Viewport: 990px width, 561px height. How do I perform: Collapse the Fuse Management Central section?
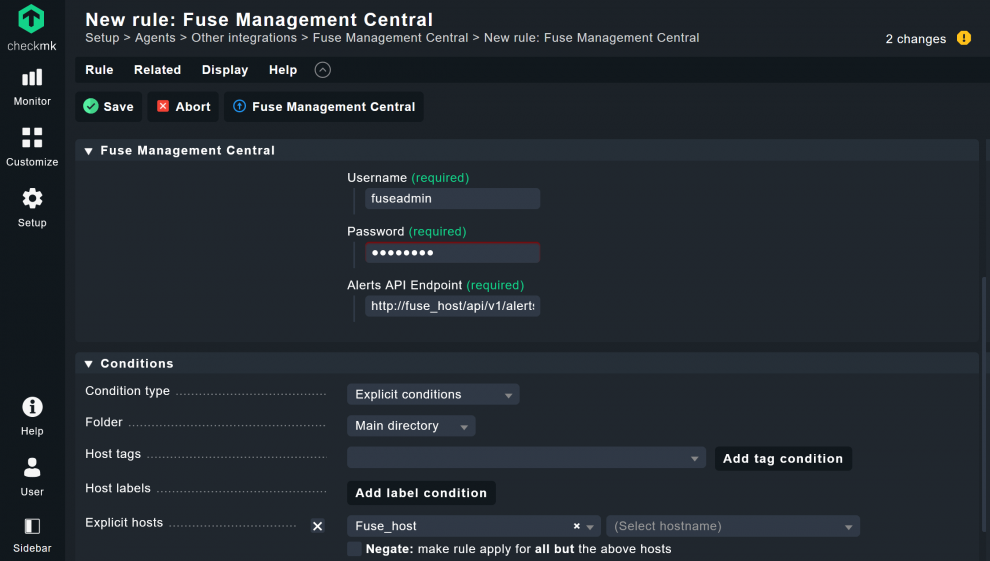click(88, 151)
